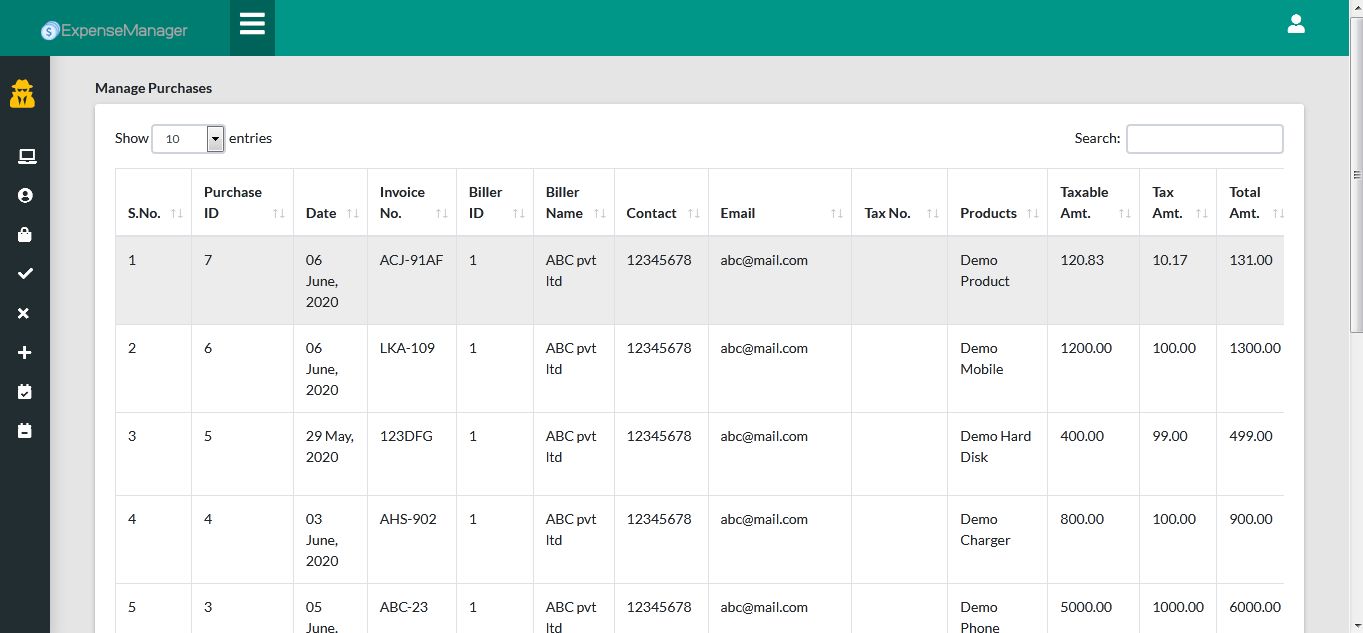Select the plus icon in the sidebar
The width and height of the screenshot is (1363, 633).
[x=25, y=352]
